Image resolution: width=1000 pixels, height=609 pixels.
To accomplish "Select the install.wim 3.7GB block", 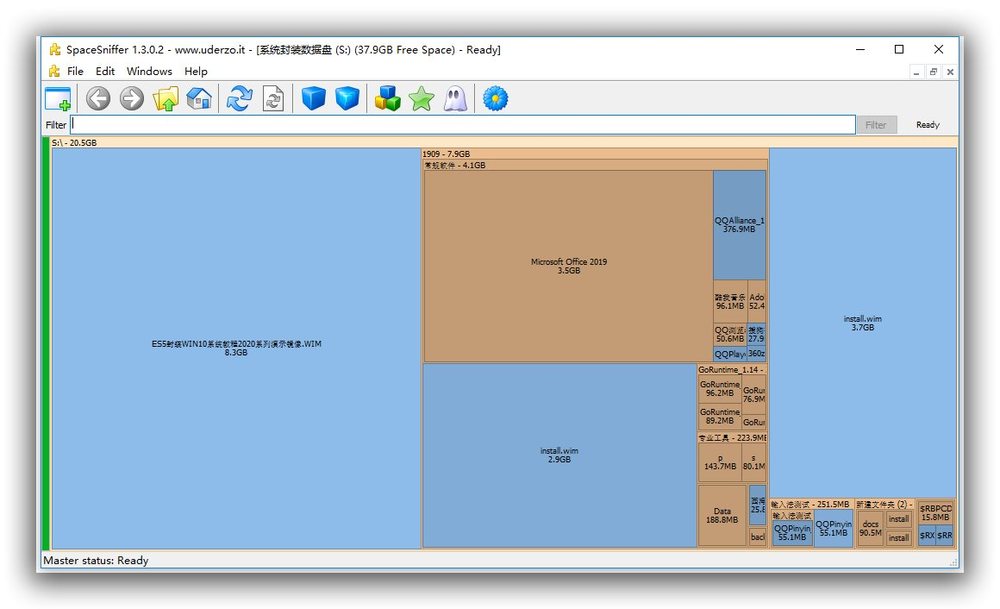I will click(863, 323).
